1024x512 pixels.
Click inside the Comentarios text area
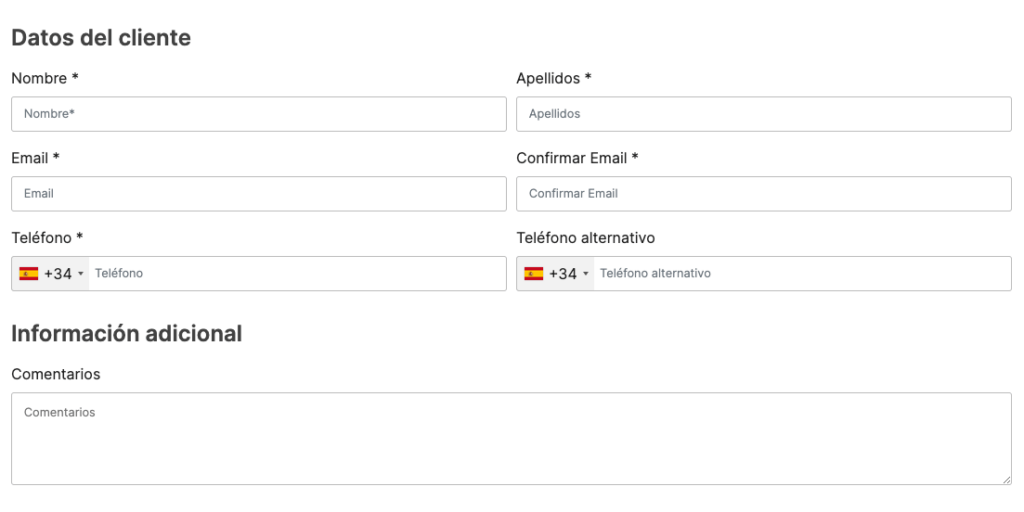pyautogui.click(x=511, y=439)
